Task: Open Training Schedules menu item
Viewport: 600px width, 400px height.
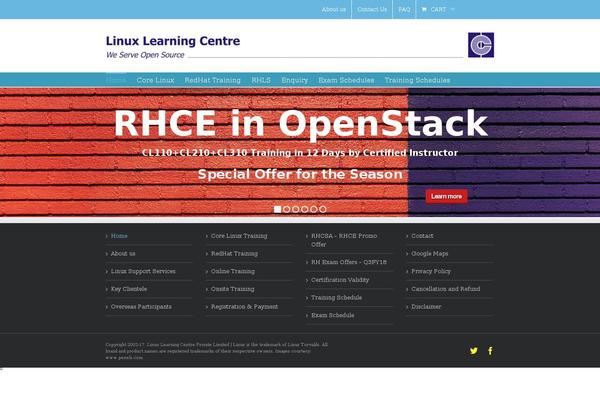Action: pos(417,80)
